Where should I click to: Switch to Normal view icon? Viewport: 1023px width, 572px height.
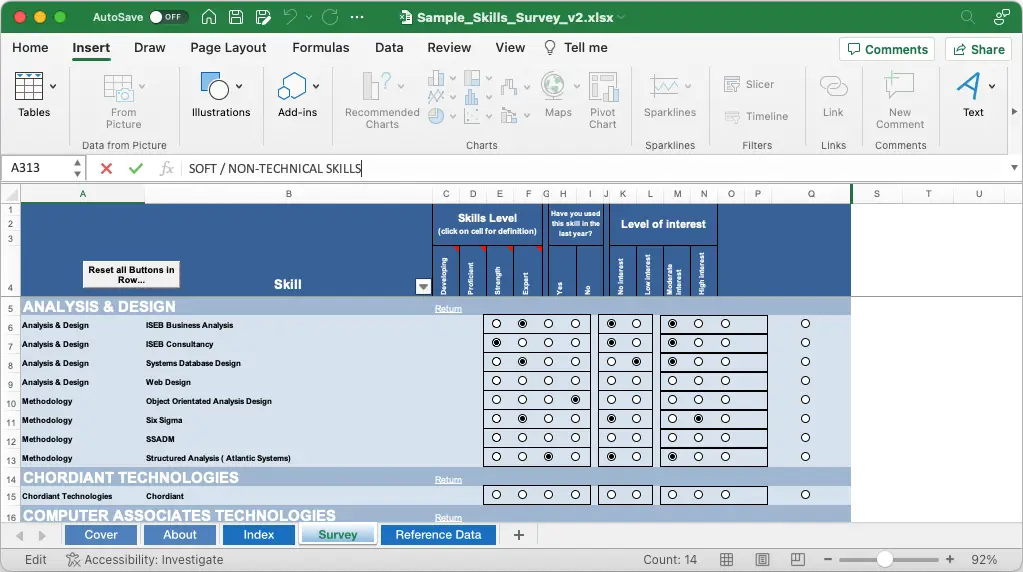click(726, 560)
